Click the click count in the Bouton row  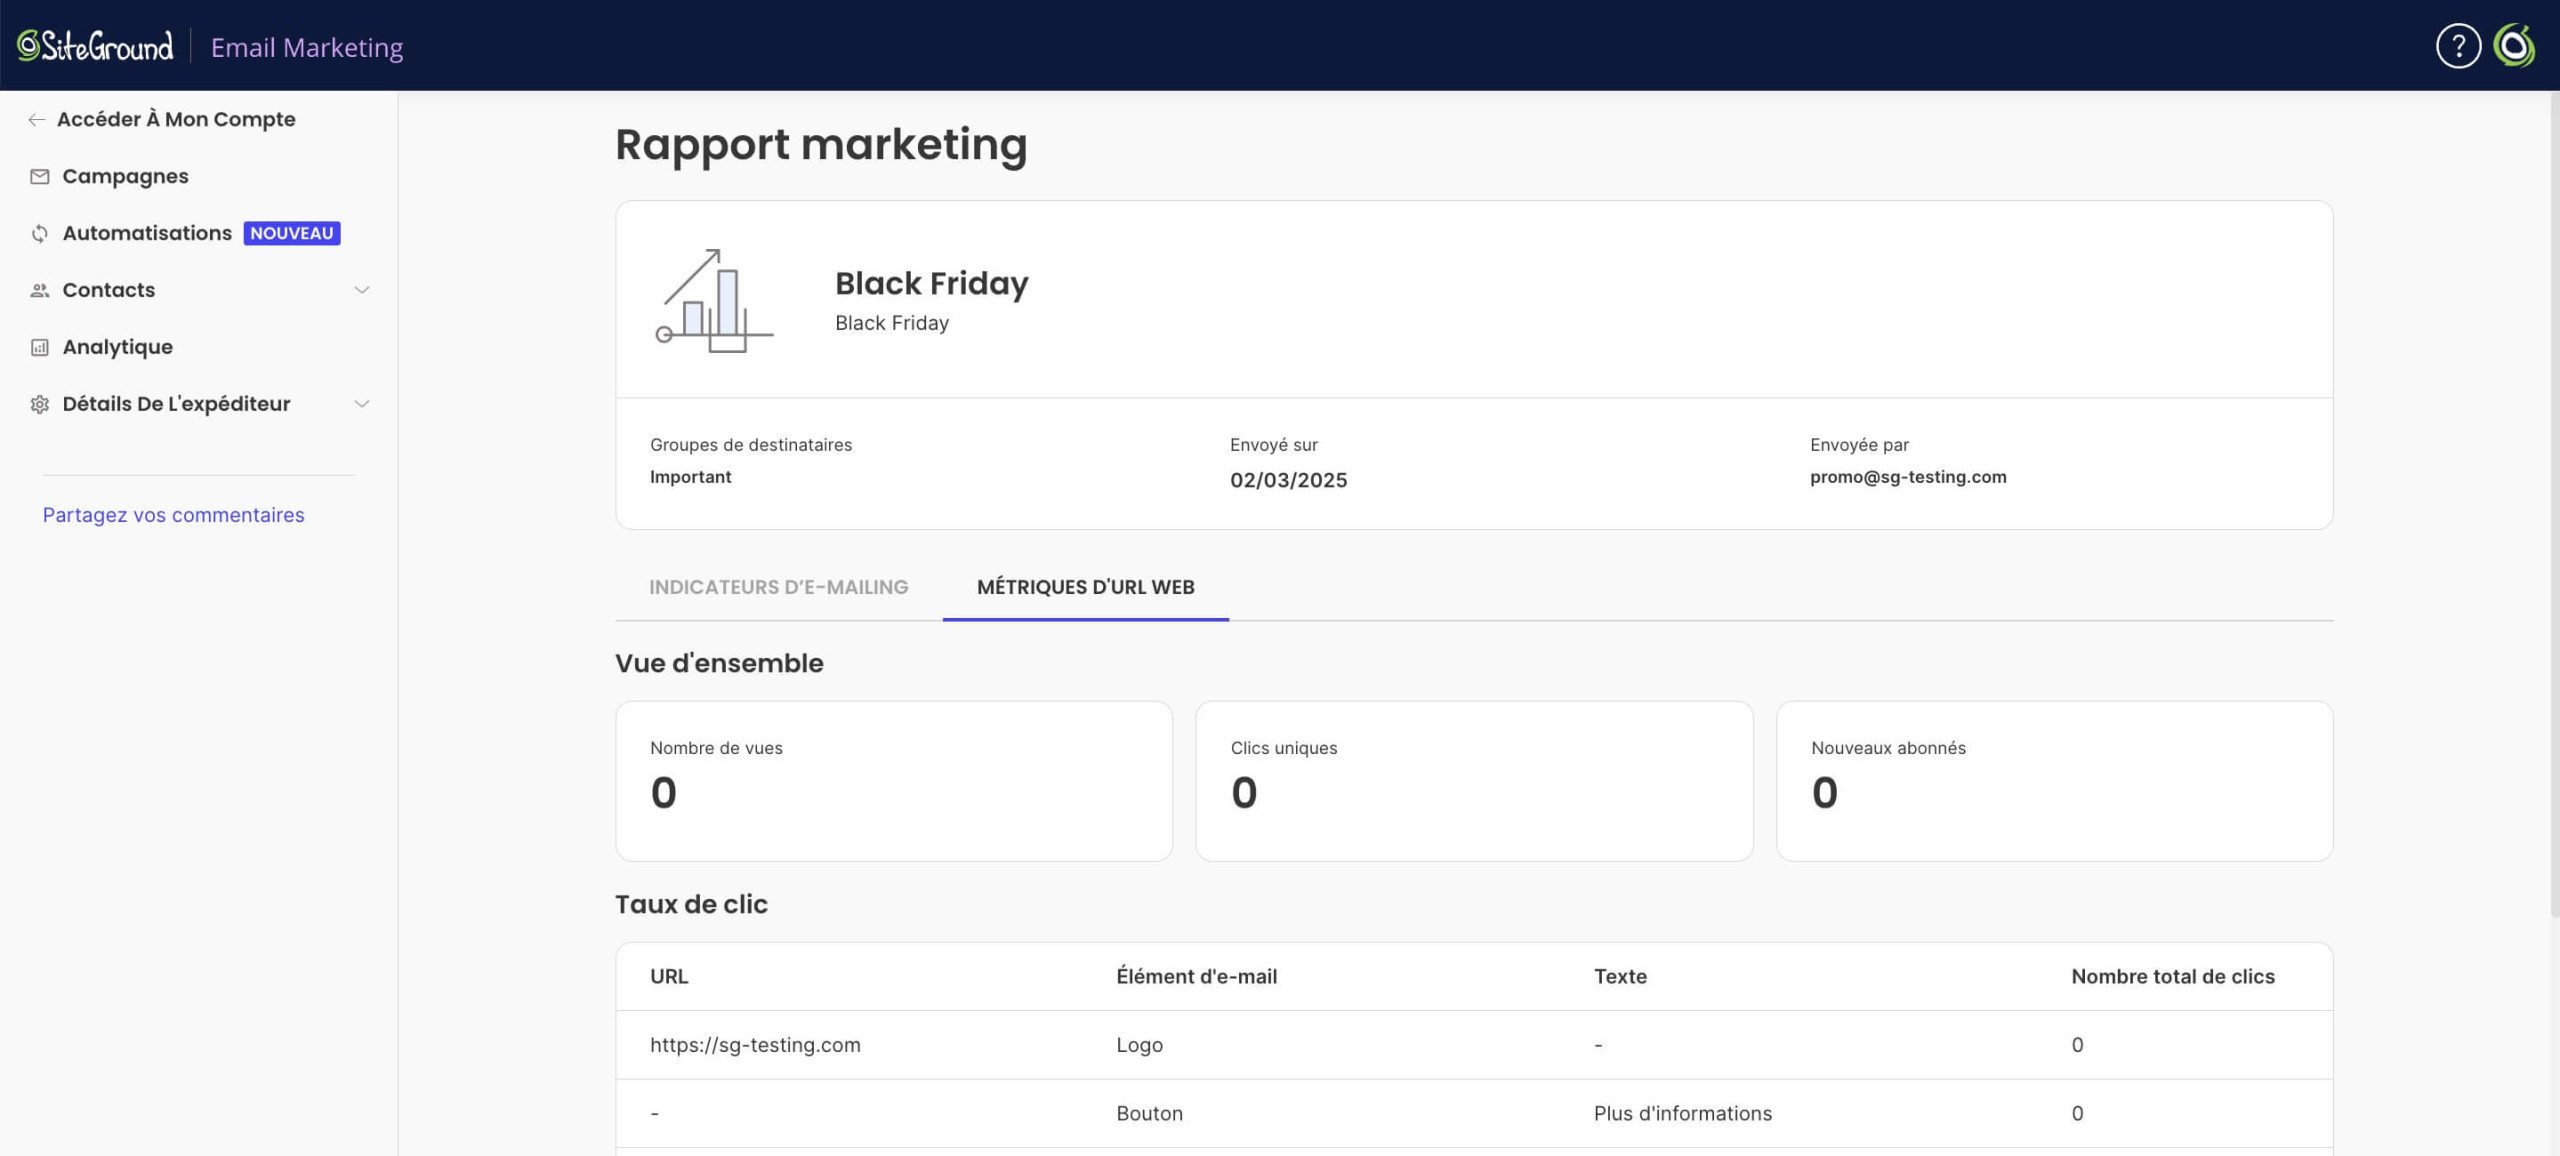tap(2077, 1113)
